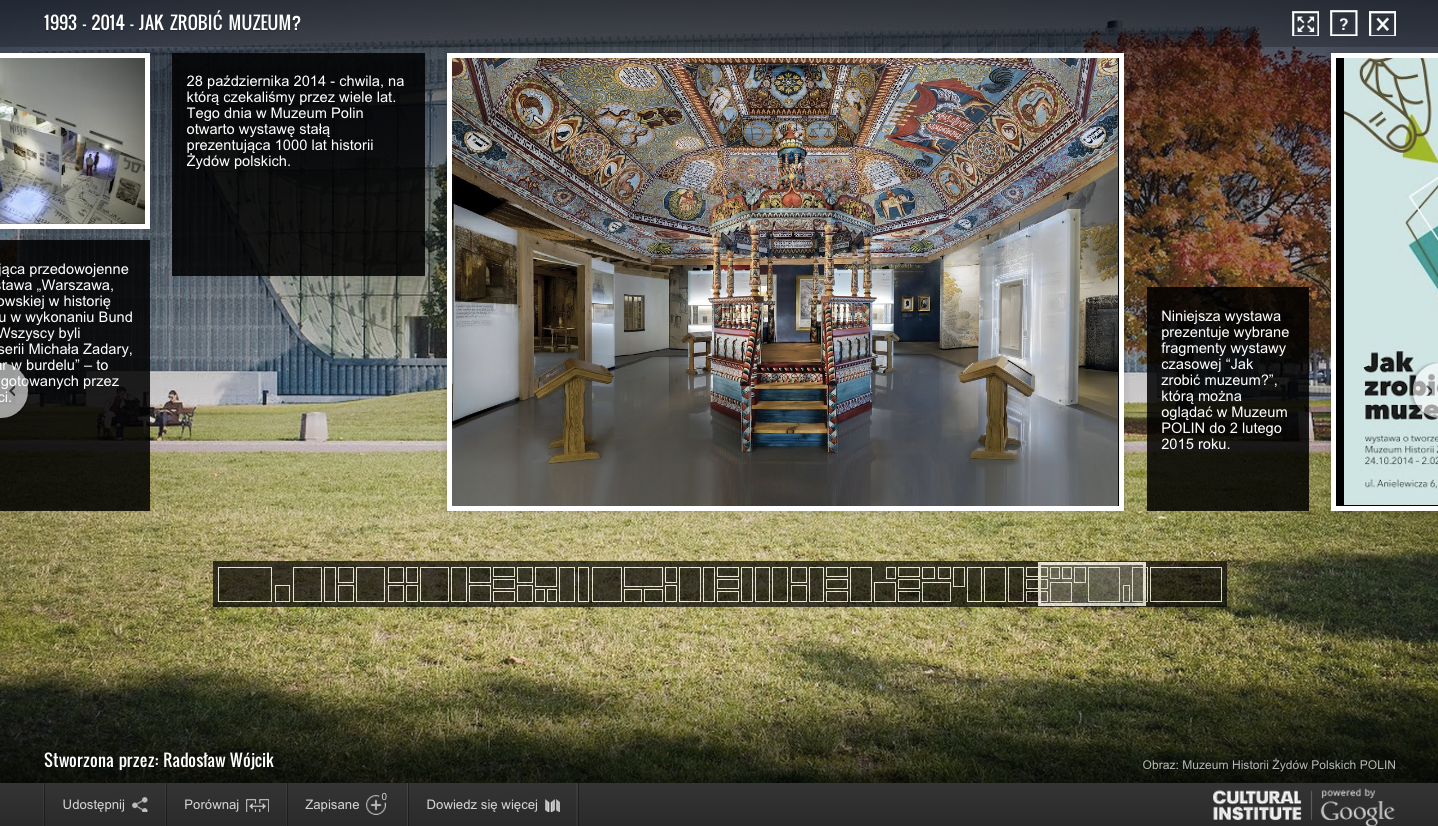
Task: Click the highlighted viewport in timeline strip
Action: (1092, 584)
